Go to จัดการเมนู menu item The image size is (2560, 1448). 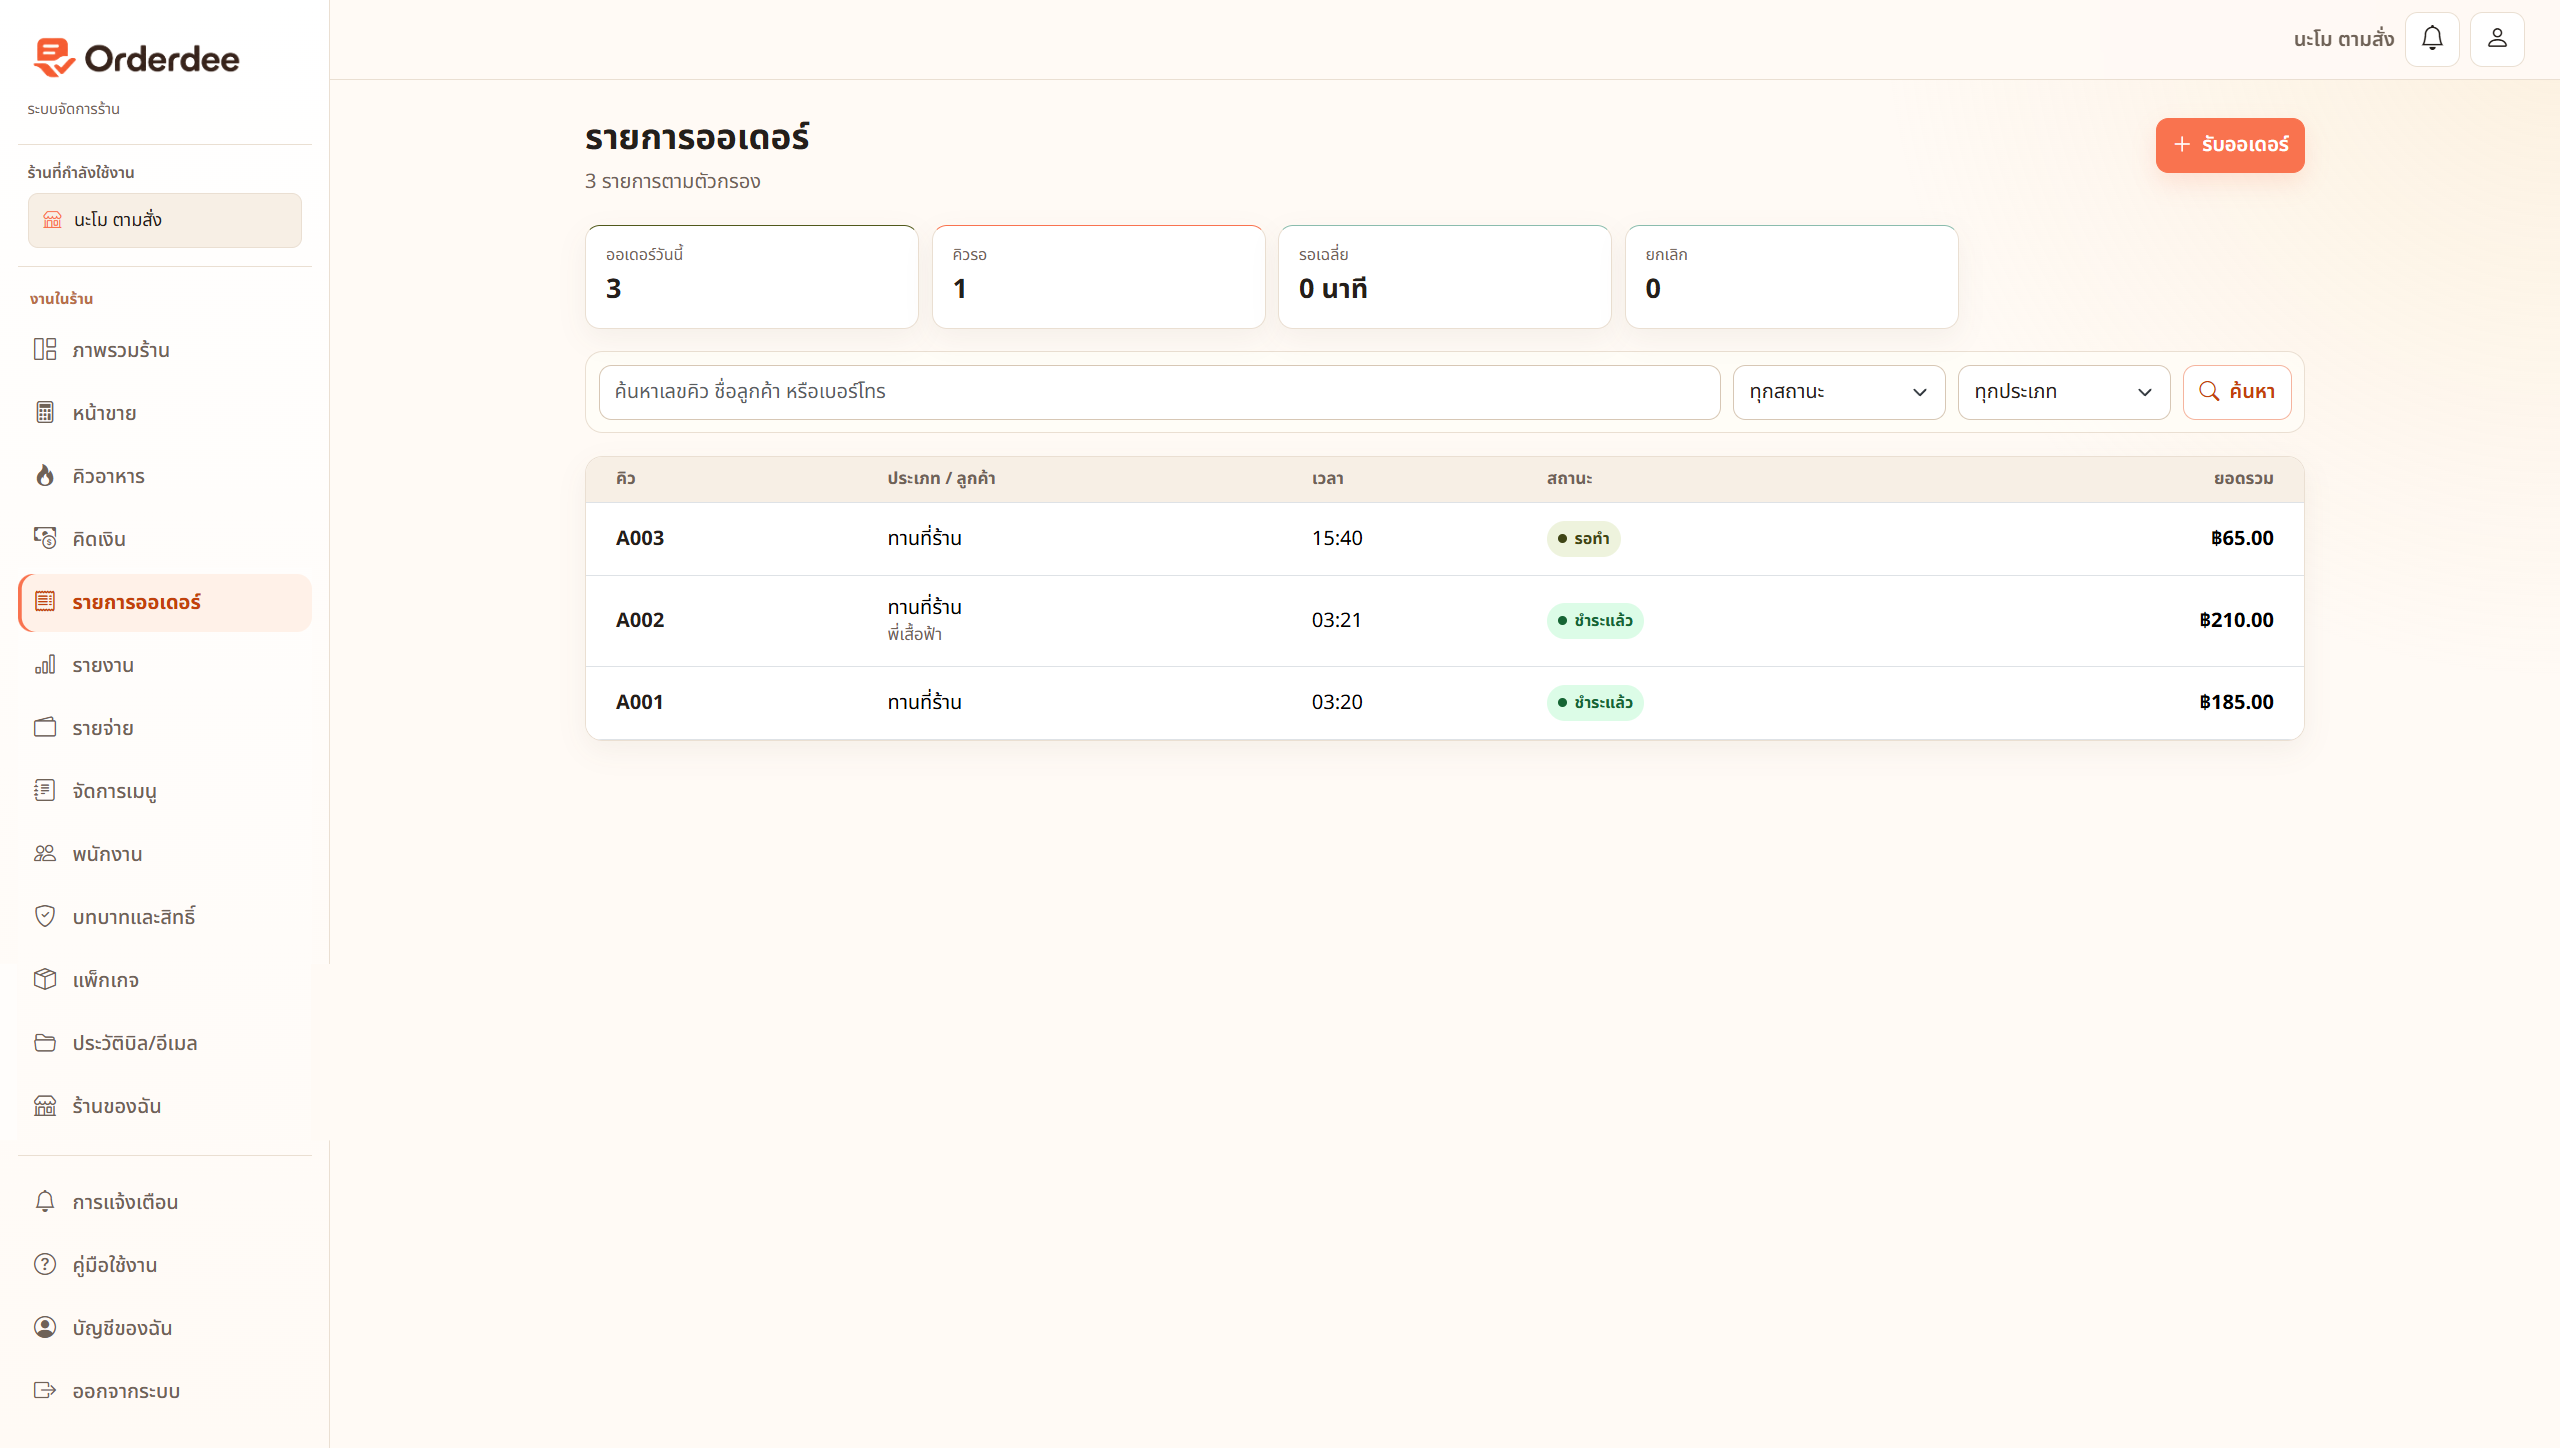(x=165, y=791)
